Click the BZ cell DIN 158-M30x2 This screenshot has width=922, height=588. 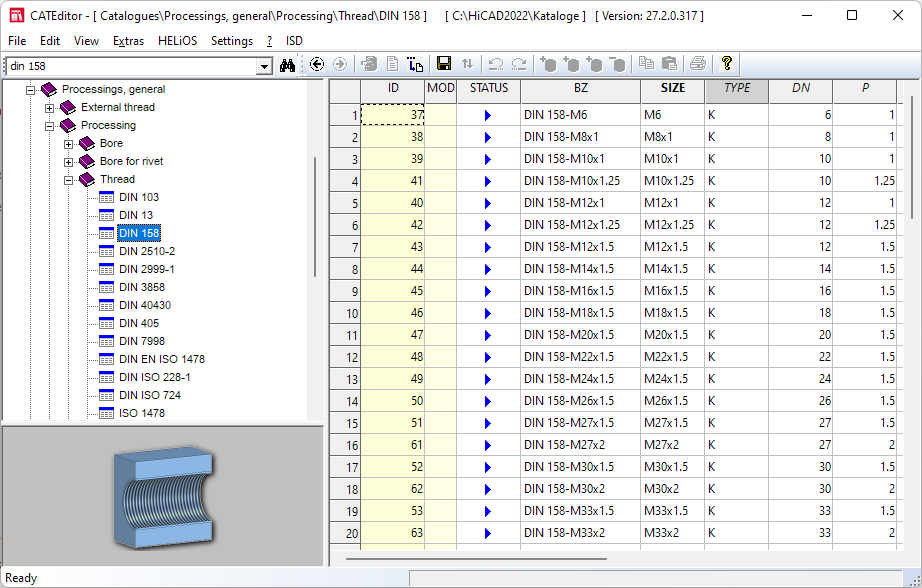click(x=580, y=489)
